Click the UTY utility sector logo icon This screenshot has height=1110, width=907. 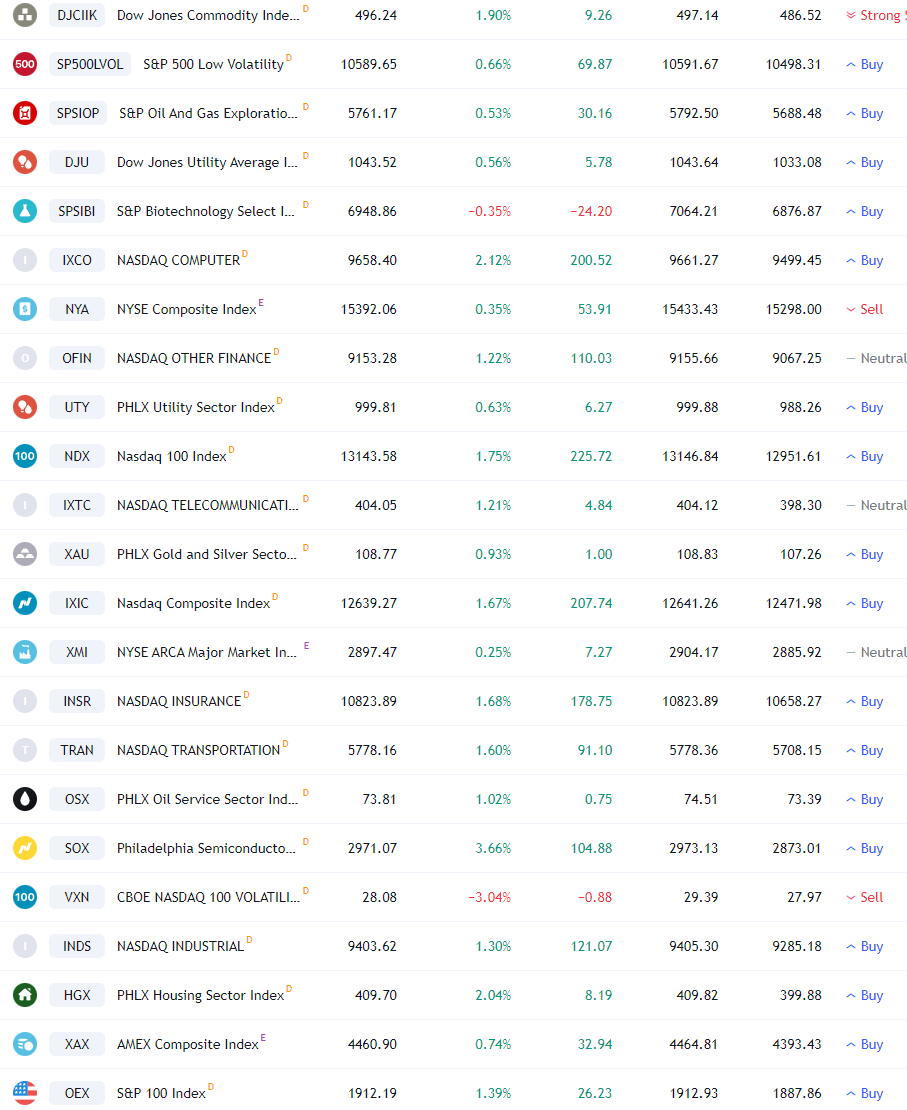pos(25,407)
